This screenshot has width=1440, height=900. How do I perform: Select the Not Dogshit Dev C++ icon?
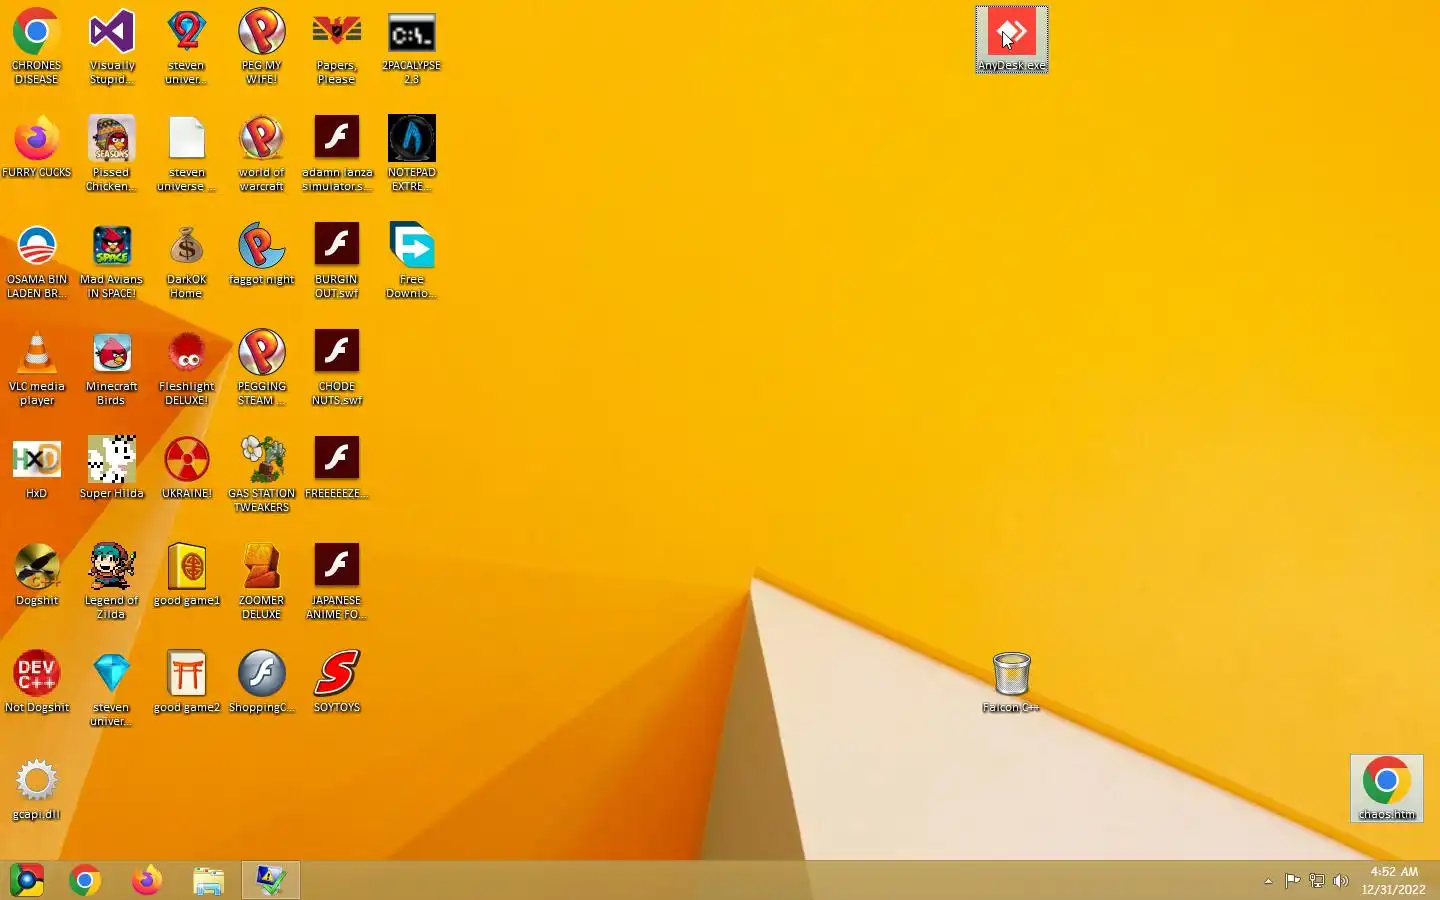click(37, 681)
